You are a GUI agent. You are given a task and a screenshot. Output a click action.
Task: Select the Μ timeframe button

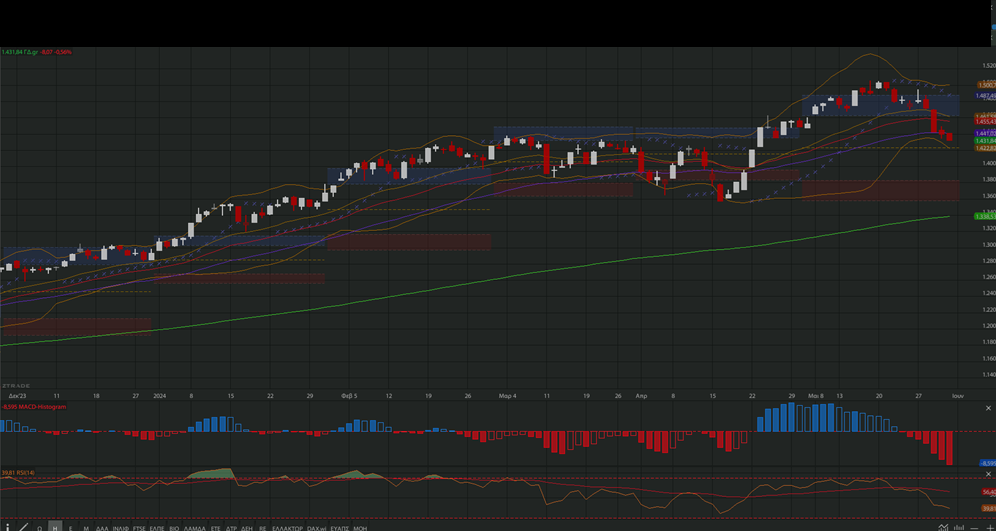coord(86,528)
